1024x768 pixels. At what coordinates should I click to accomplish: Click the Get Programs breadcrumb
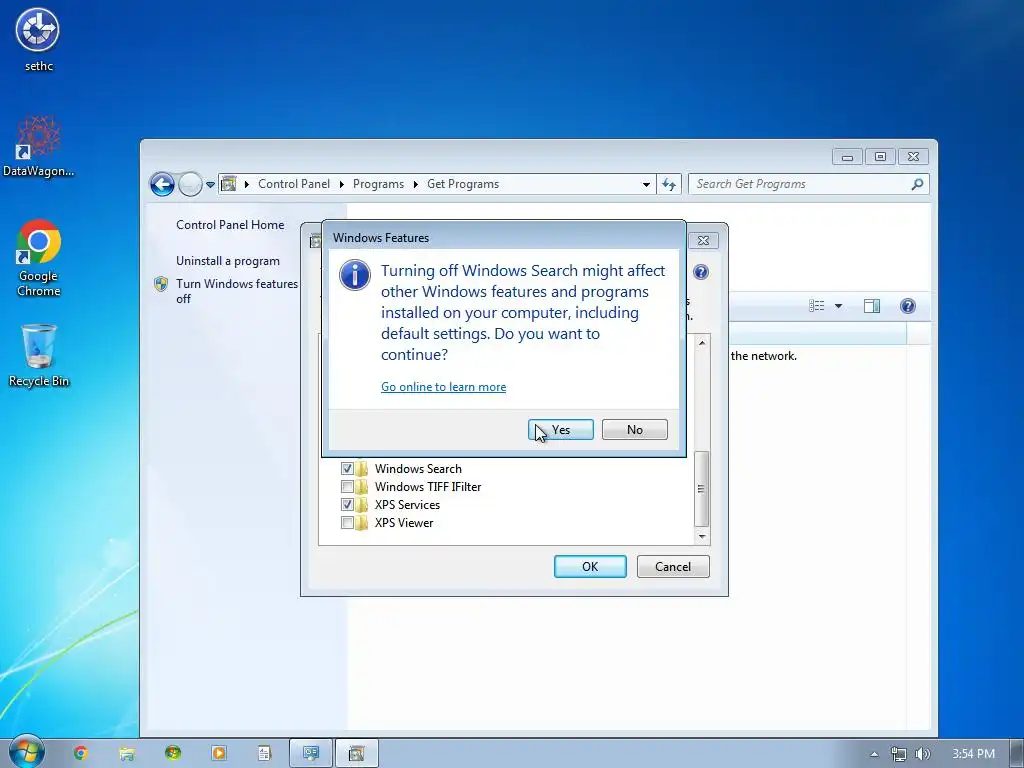[x=463, y=184]
